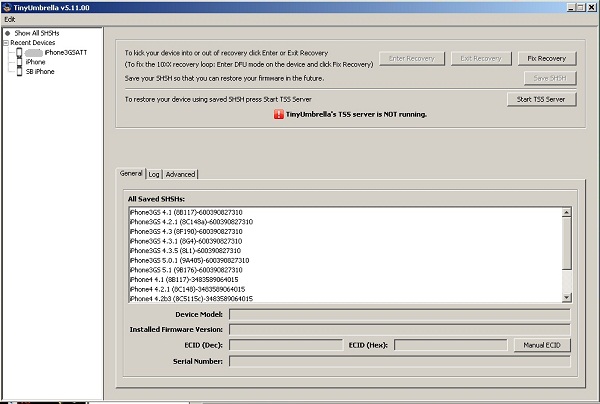Collapse the Recent Devices tree node
This screenshot has width=600, height=404.
pos(6,43)
